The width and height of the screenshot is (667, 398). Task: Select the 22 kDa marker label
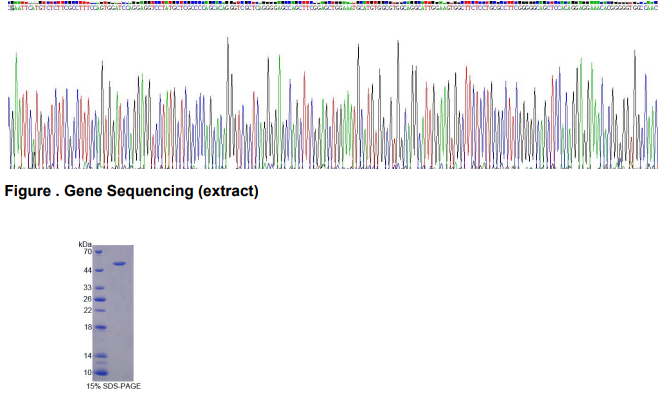[88, 310]
